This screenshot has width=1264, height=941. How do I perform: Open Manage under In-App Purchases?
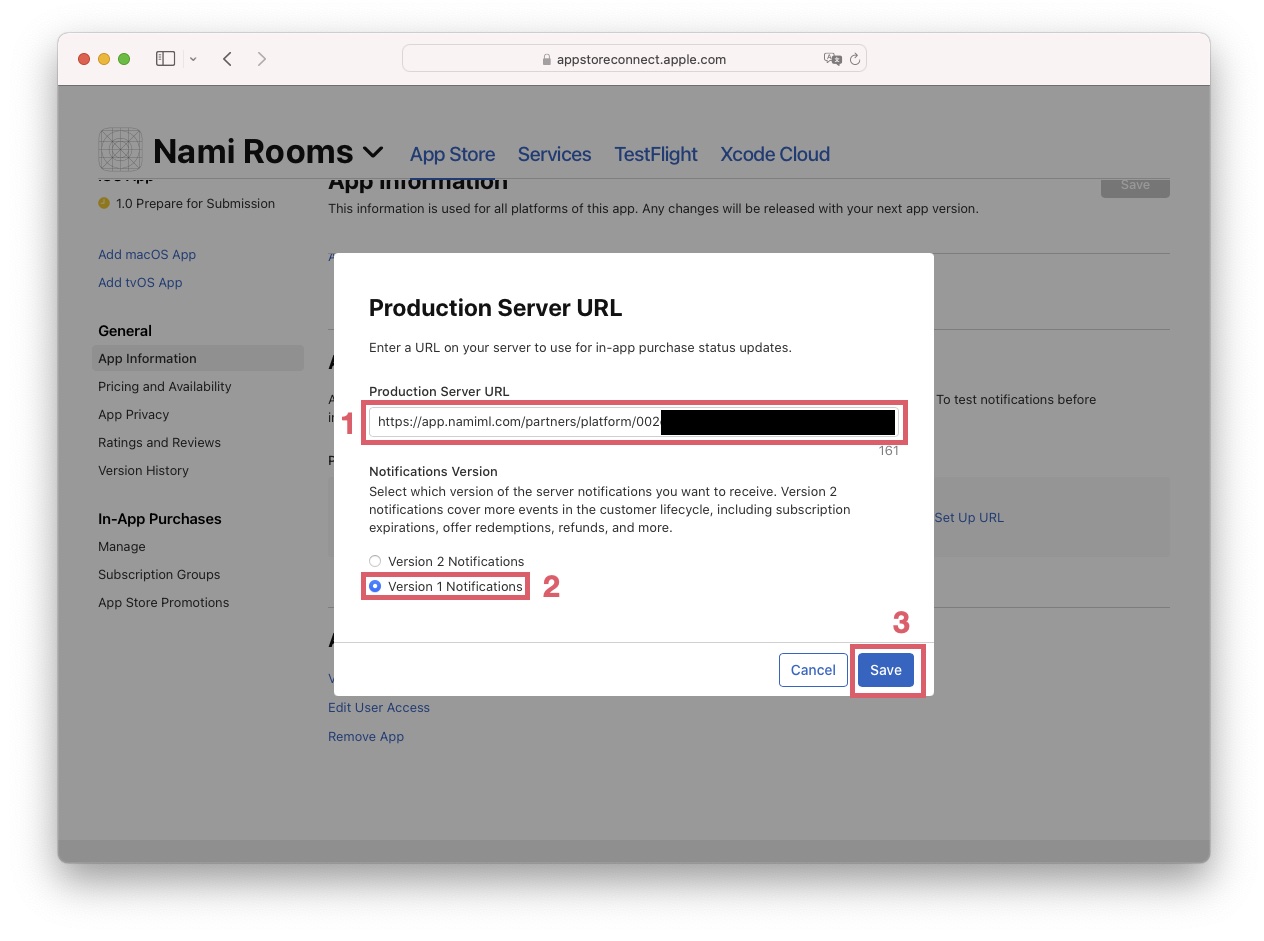[x=122, y=546]
